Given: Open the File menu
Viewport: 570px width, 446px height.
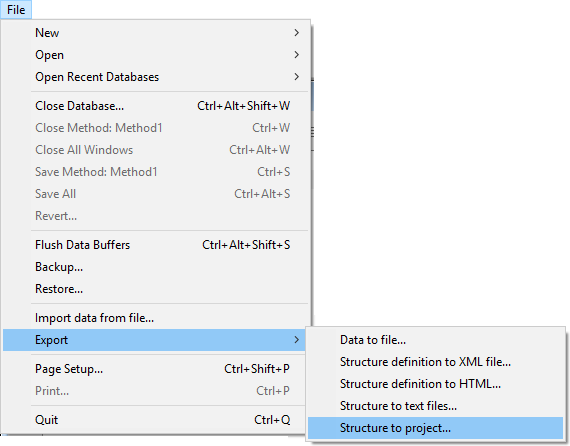Looking at the screenshot, I should pos(16,10).
